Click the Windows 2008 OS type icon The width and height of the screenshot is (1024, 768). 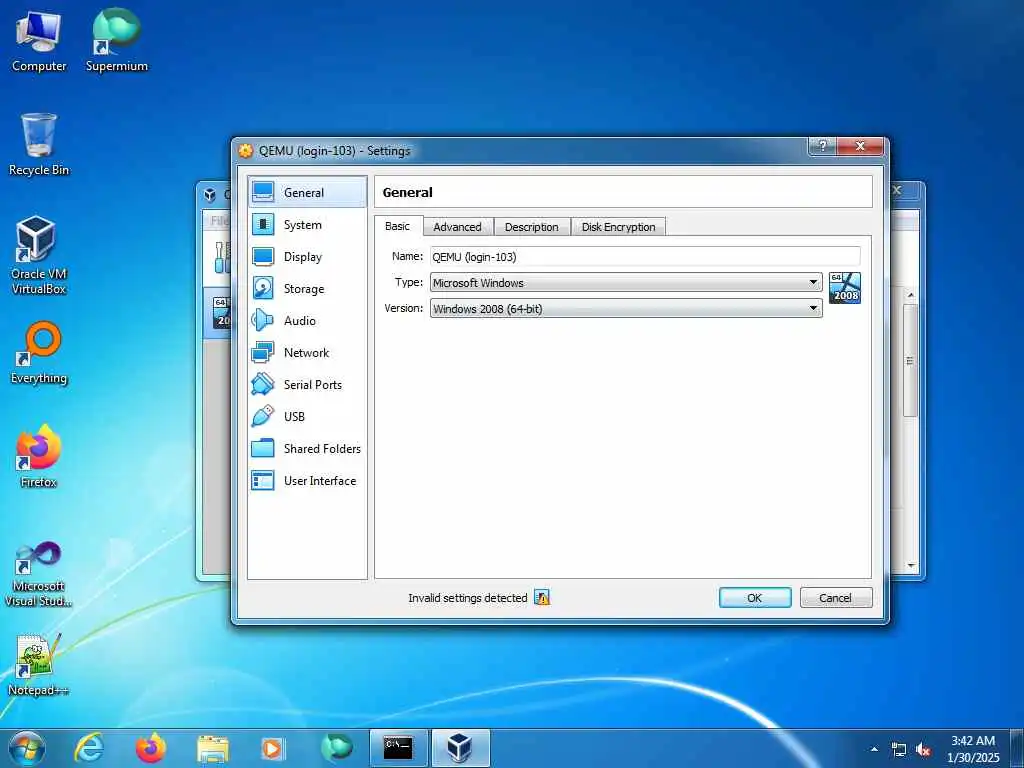tap(844, 288)
